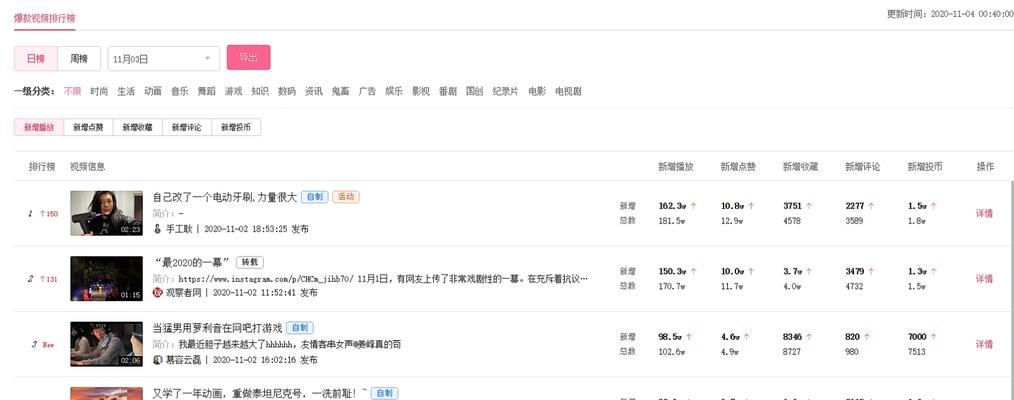This screenshot has height=400, width=1014.
Task: Filter by the 不限 category
Action: point(72,92)
